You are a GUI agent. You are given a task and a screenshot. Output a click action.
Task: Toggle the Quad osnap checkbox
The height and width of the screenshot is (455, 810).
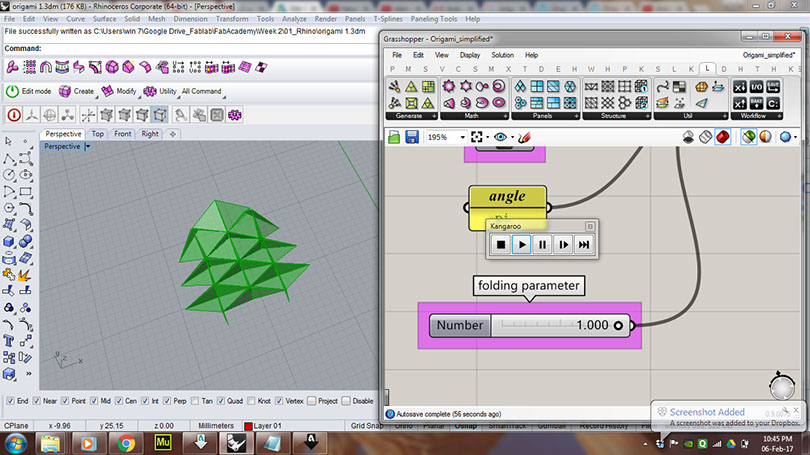point(221,401)
